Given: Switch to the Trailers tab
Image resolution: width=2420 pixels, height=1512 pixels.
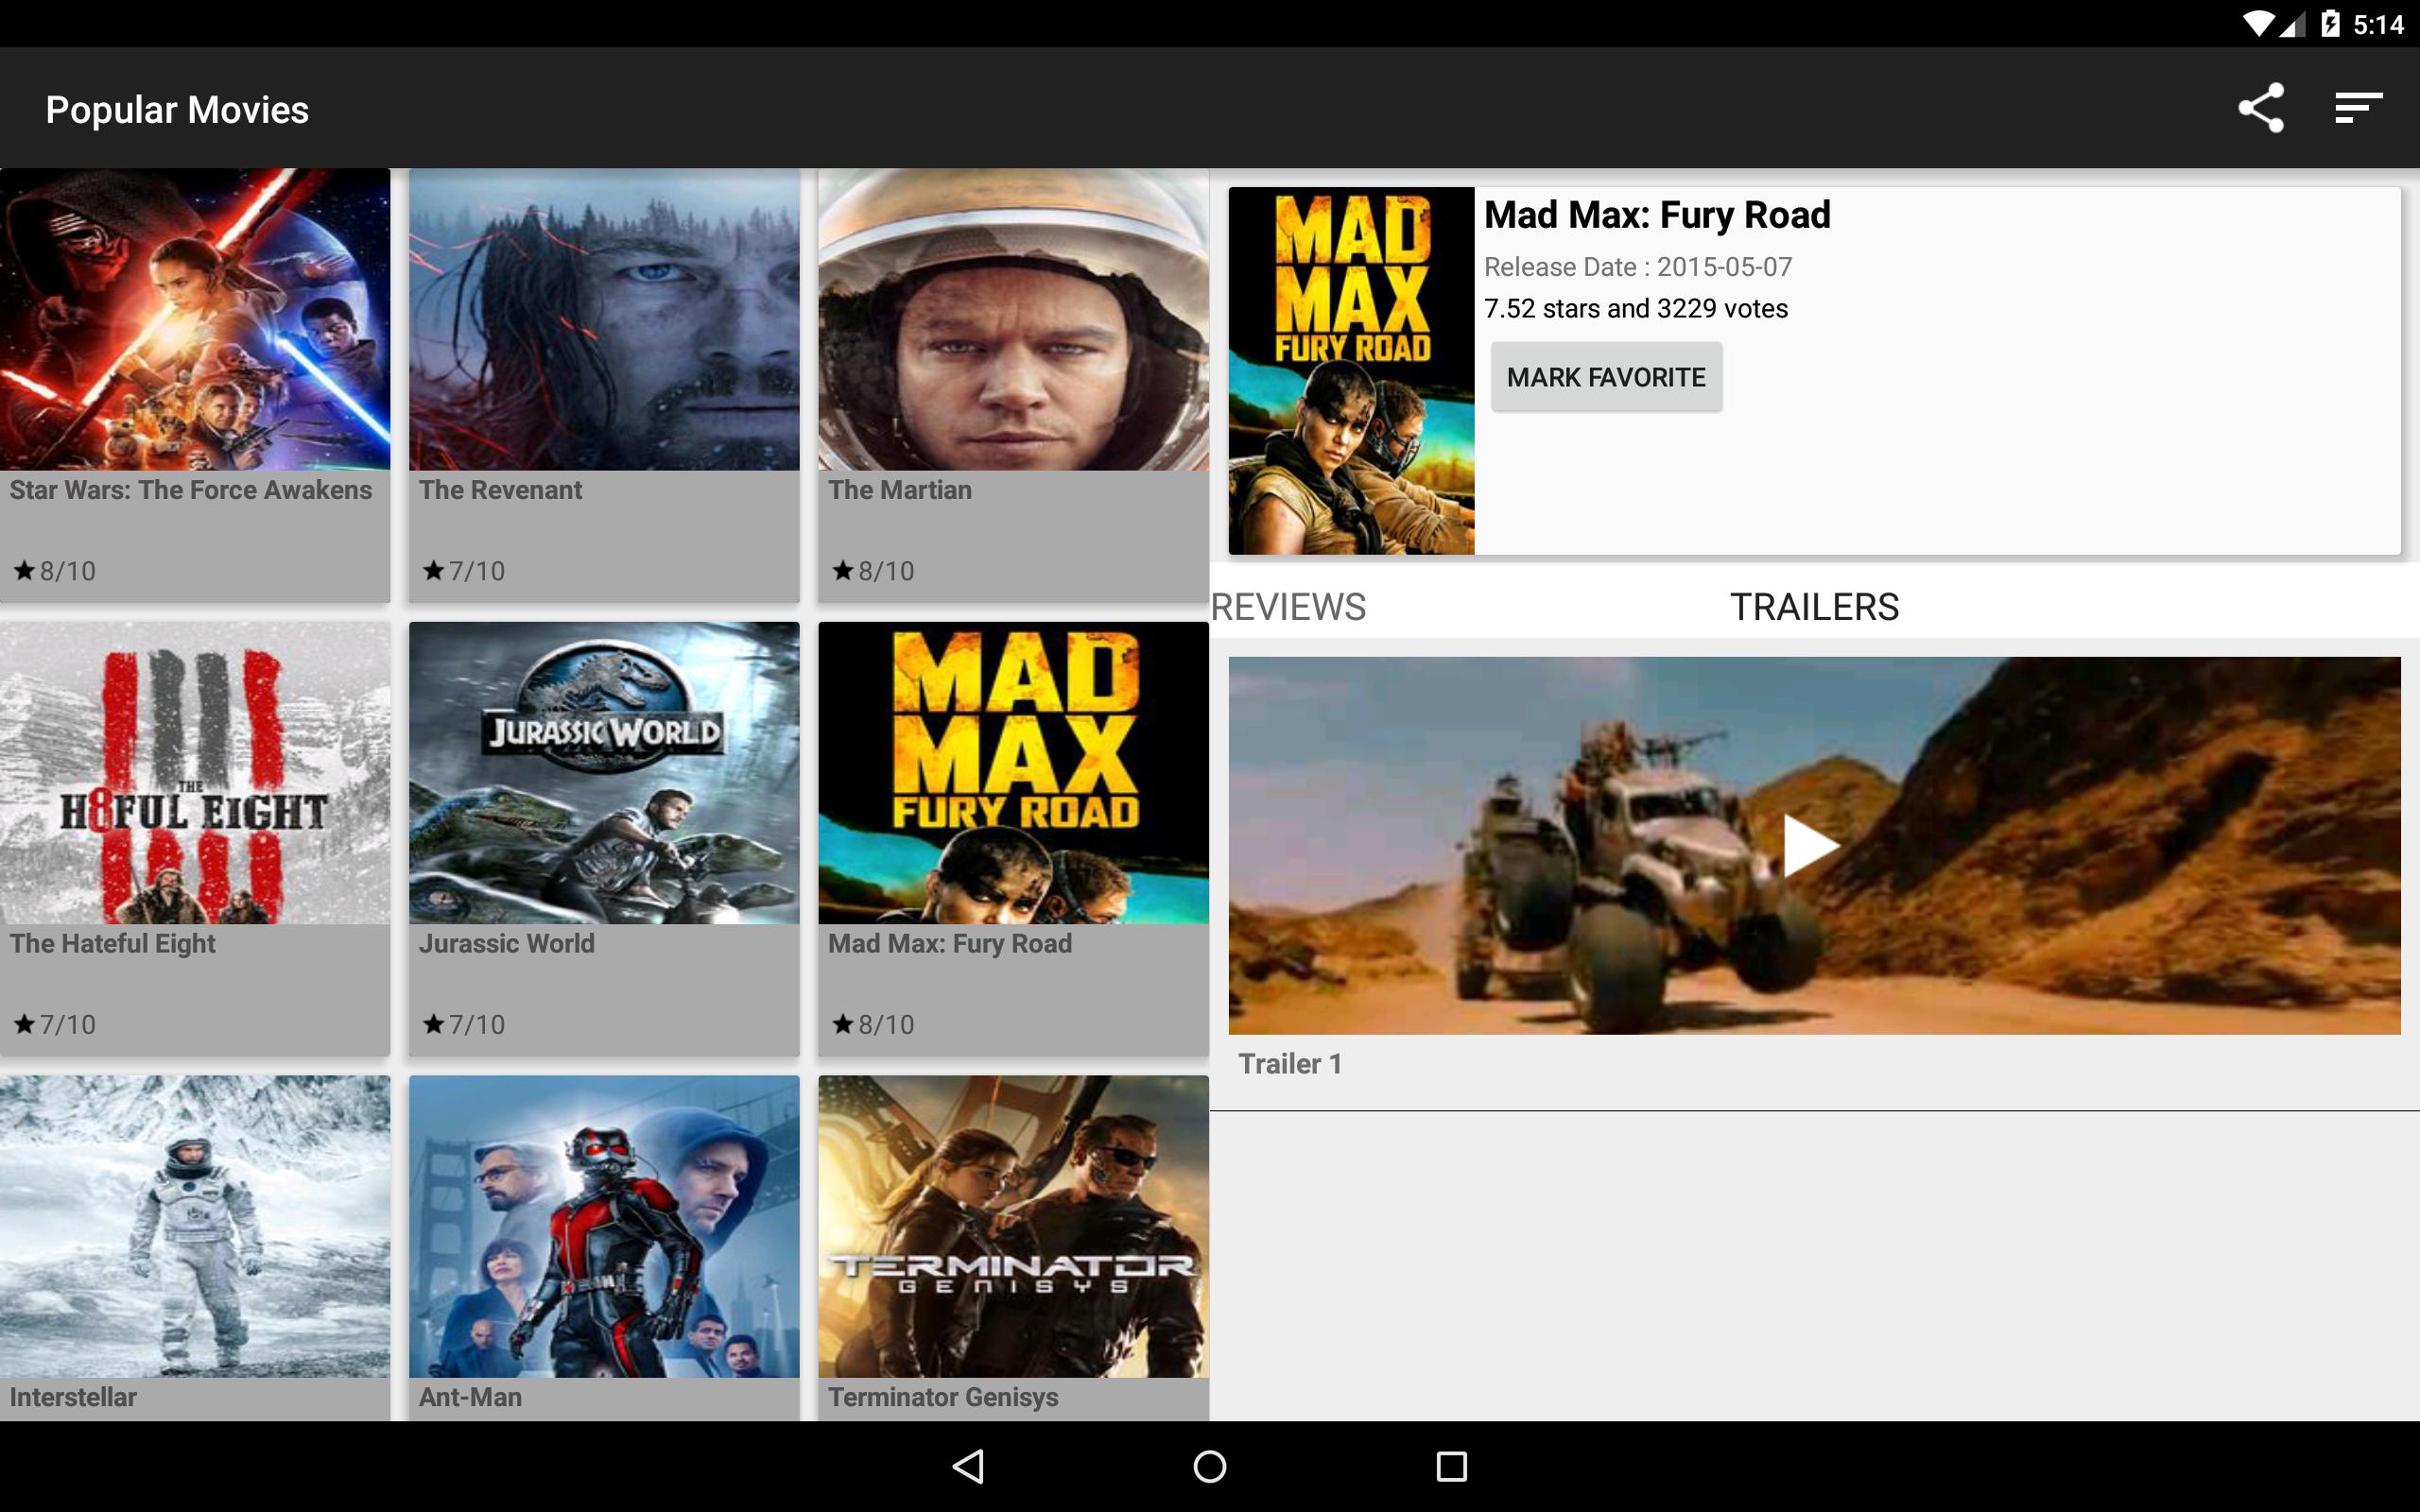Looking at the screenshot, I should pos(1814,607).
